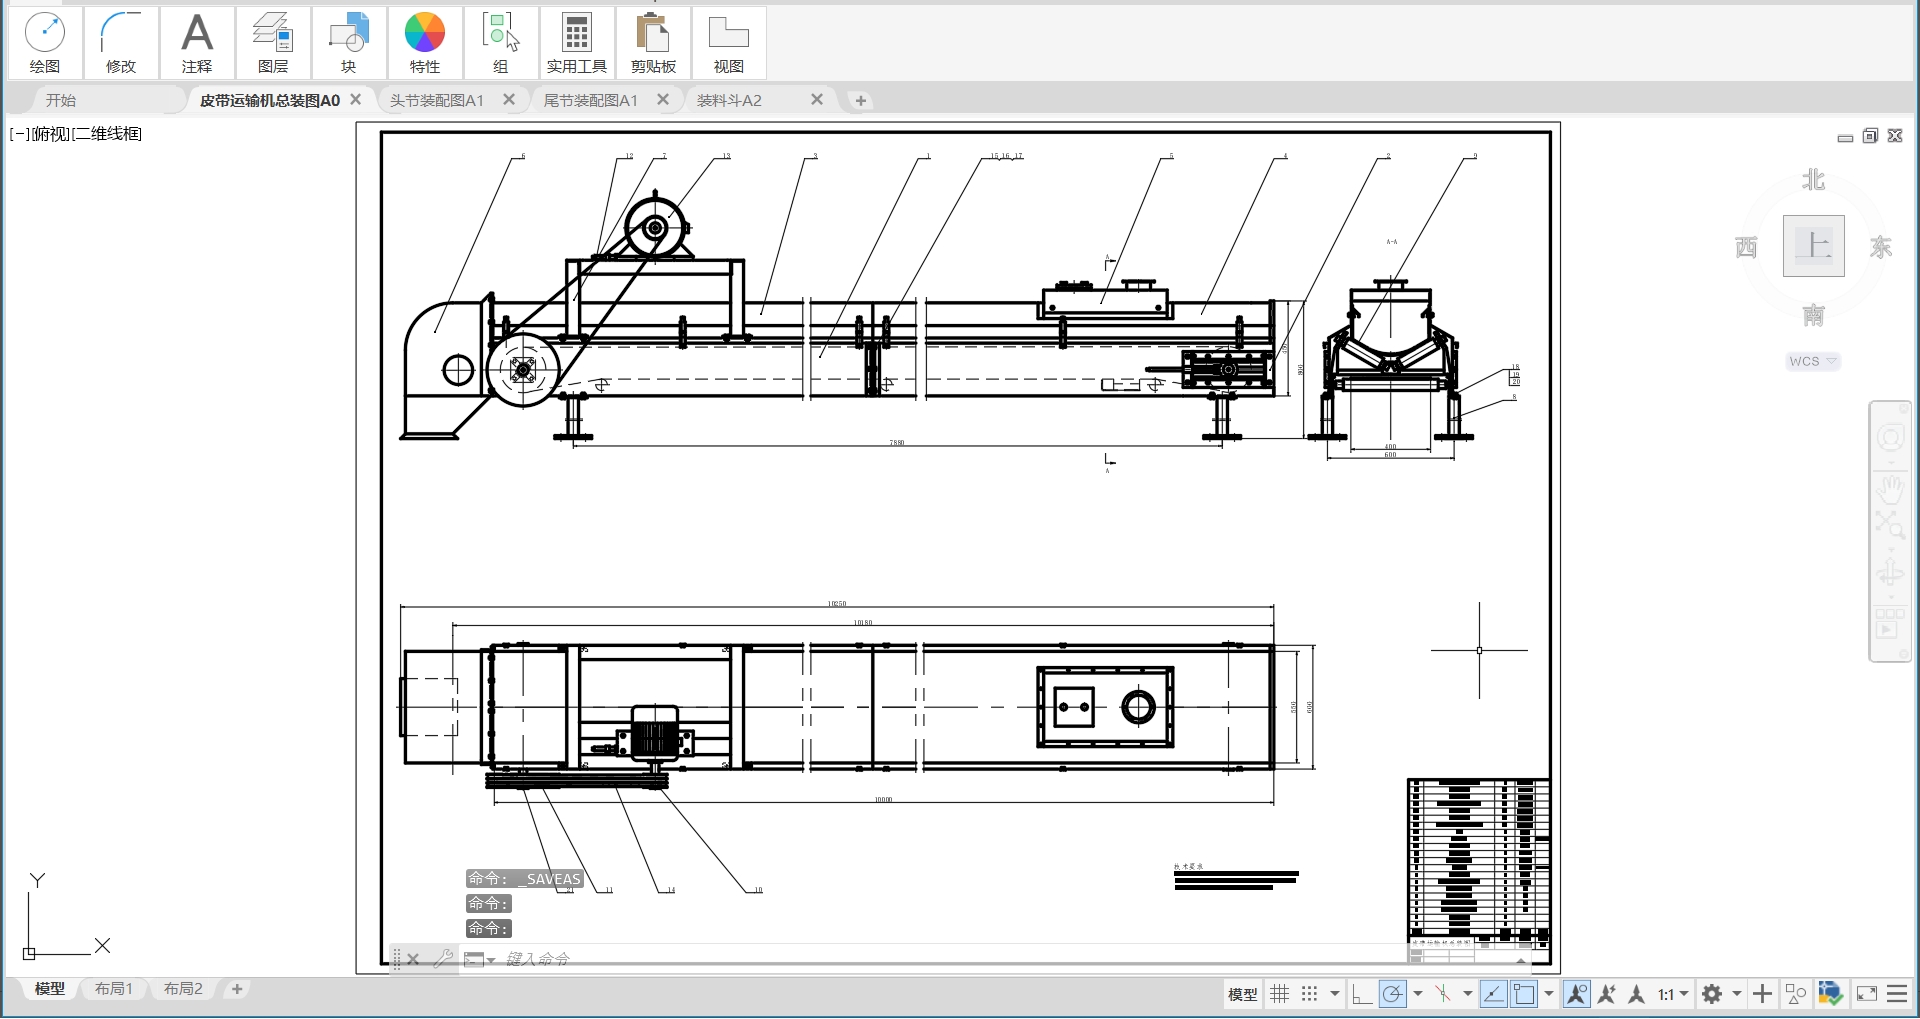Open the 二维线框 visual style menu
The width and height of the screenshot is (1920, 1019).
[107, 134]
